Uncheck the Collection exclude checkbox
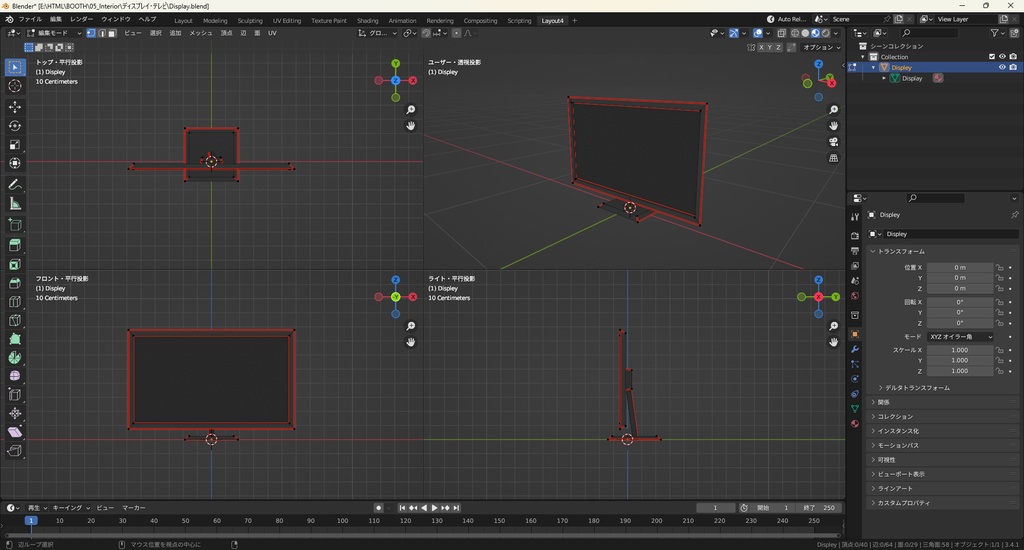The height and width of the screenshot is (550, 1024). click(x=992, y=57)
